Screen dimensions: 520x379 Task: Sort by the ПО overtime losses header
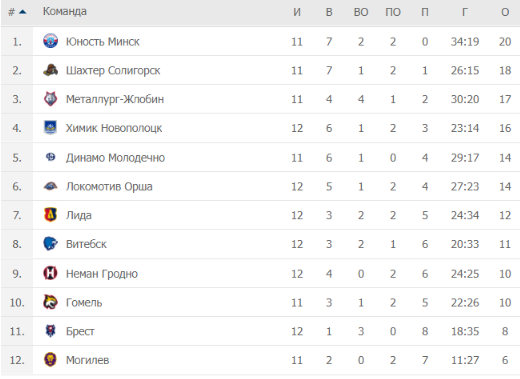click(x=393, y=12)
